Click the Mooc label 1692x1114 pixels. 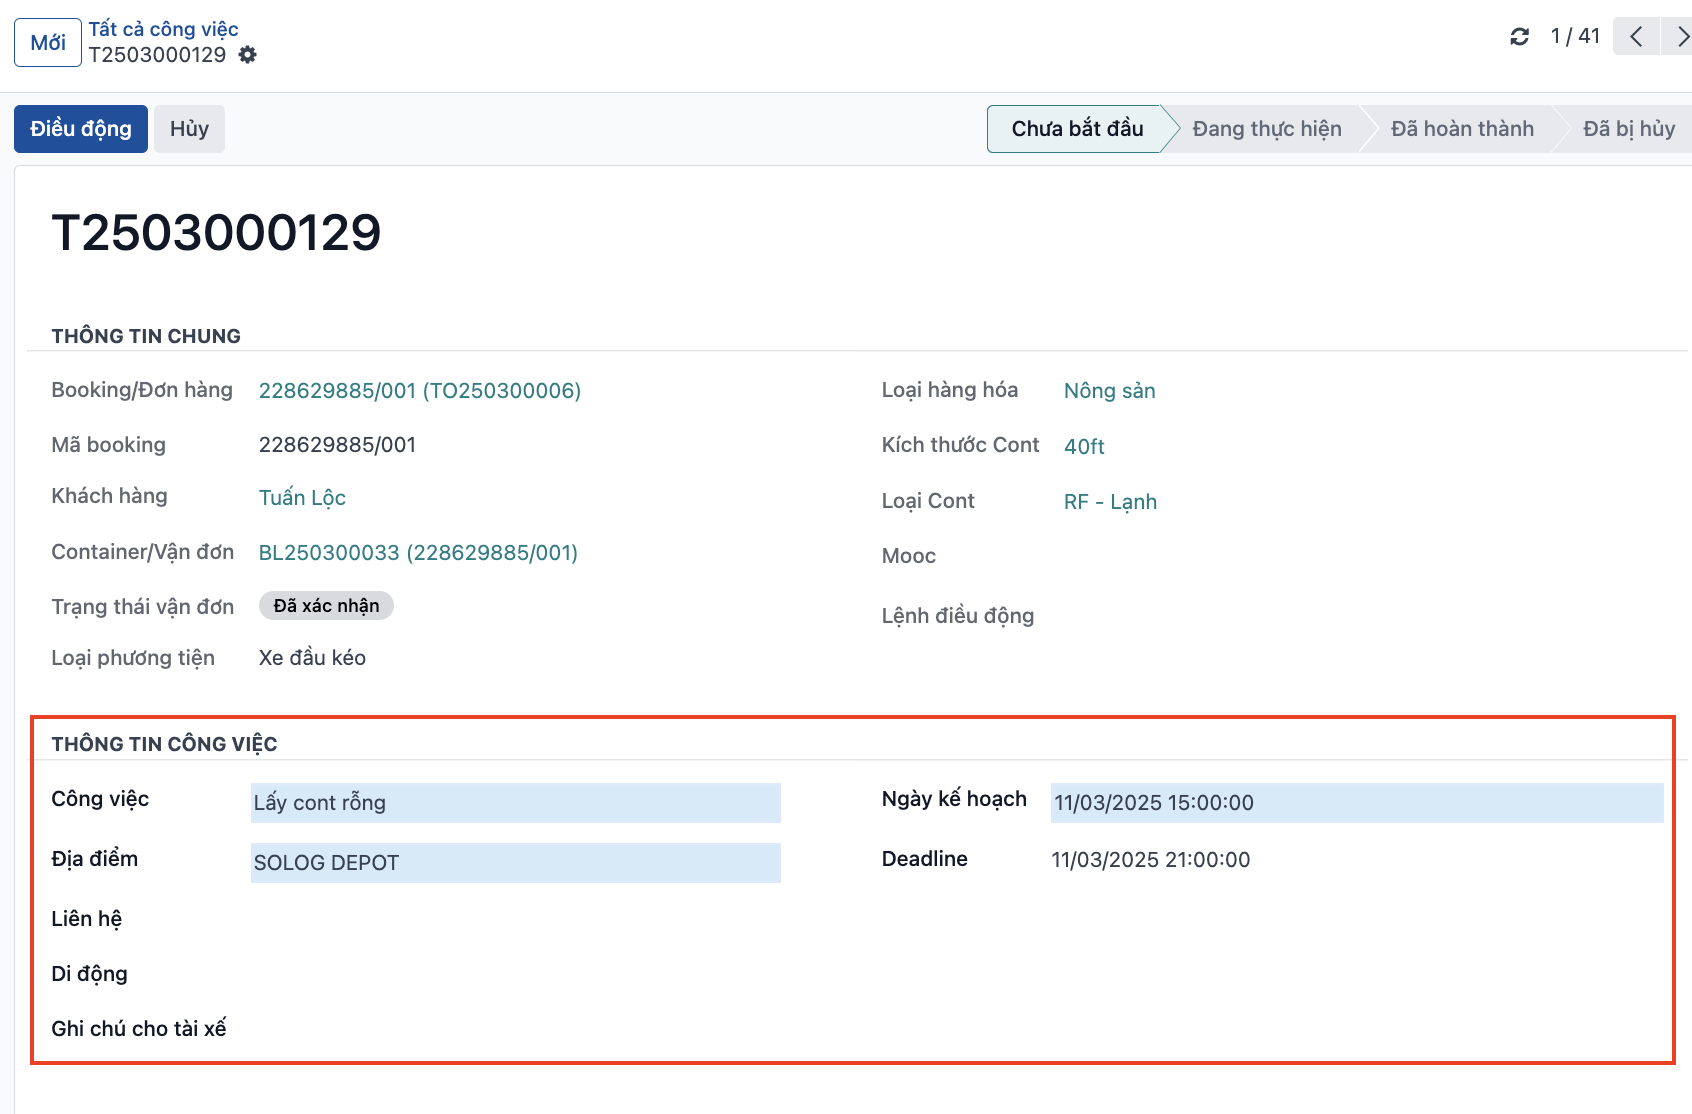[x=909, y=556]
